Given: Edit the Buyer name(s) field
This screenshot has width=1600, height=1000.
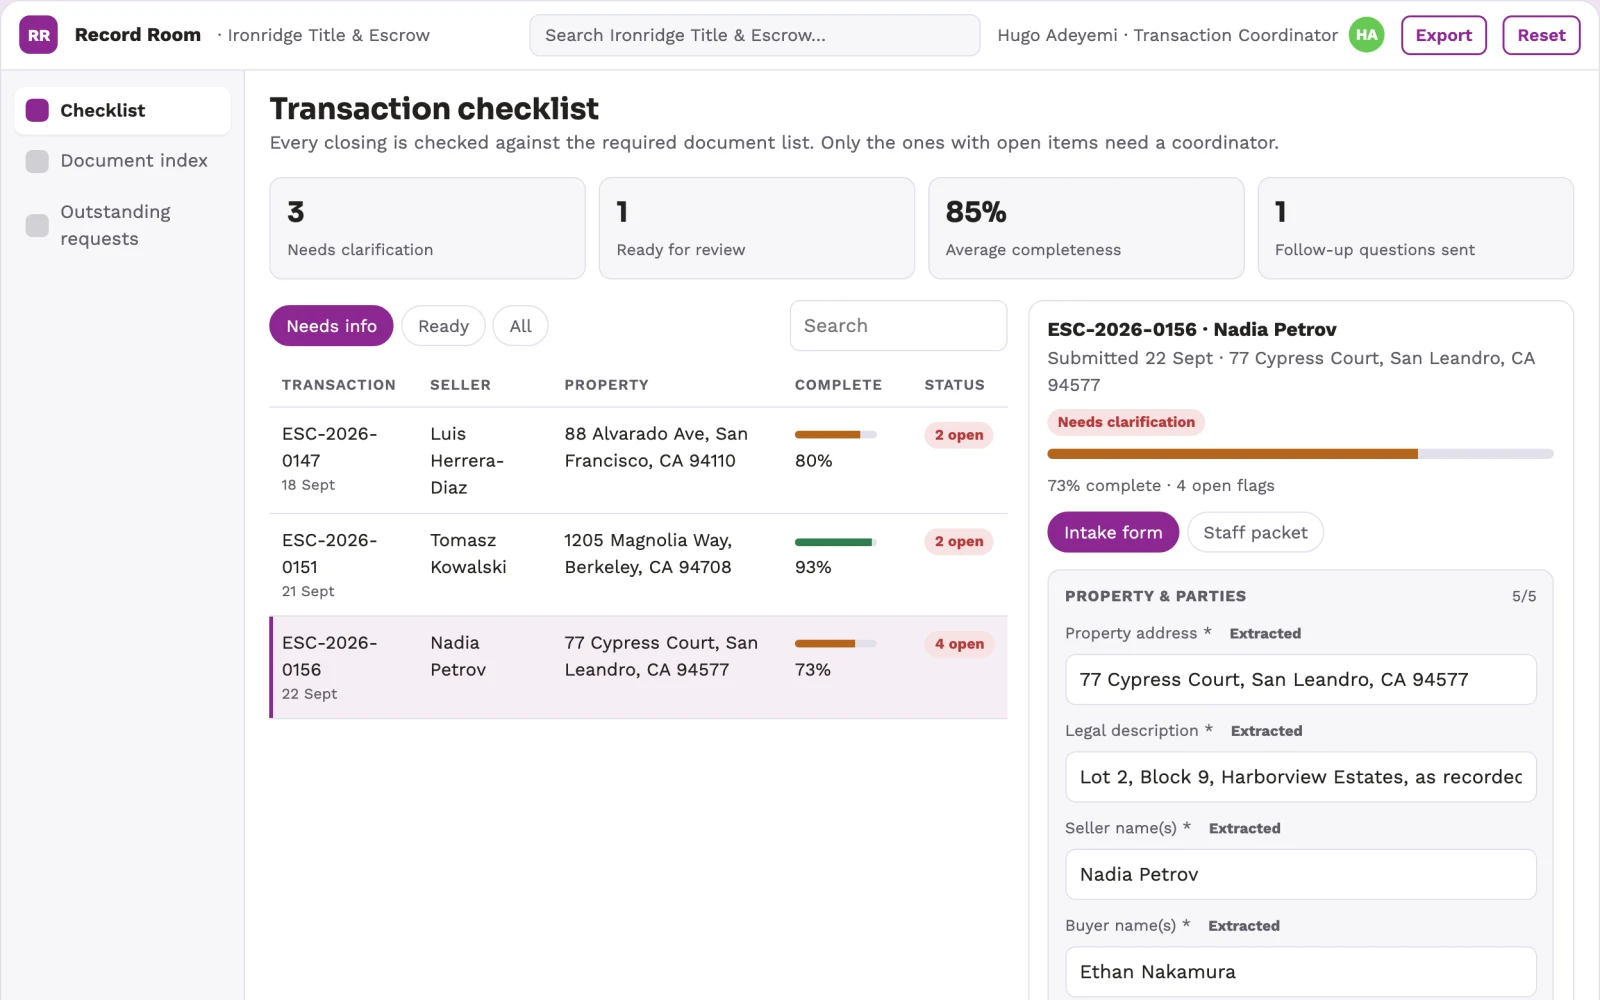Looking at the screenshot, I should (1300, 972).
